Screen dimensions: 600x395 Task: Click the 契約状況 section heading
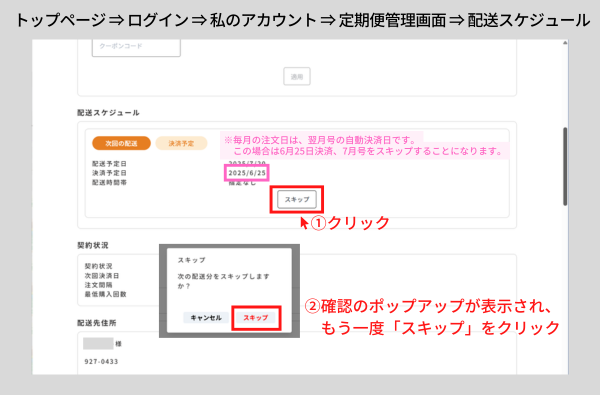(x=93, y=245)
